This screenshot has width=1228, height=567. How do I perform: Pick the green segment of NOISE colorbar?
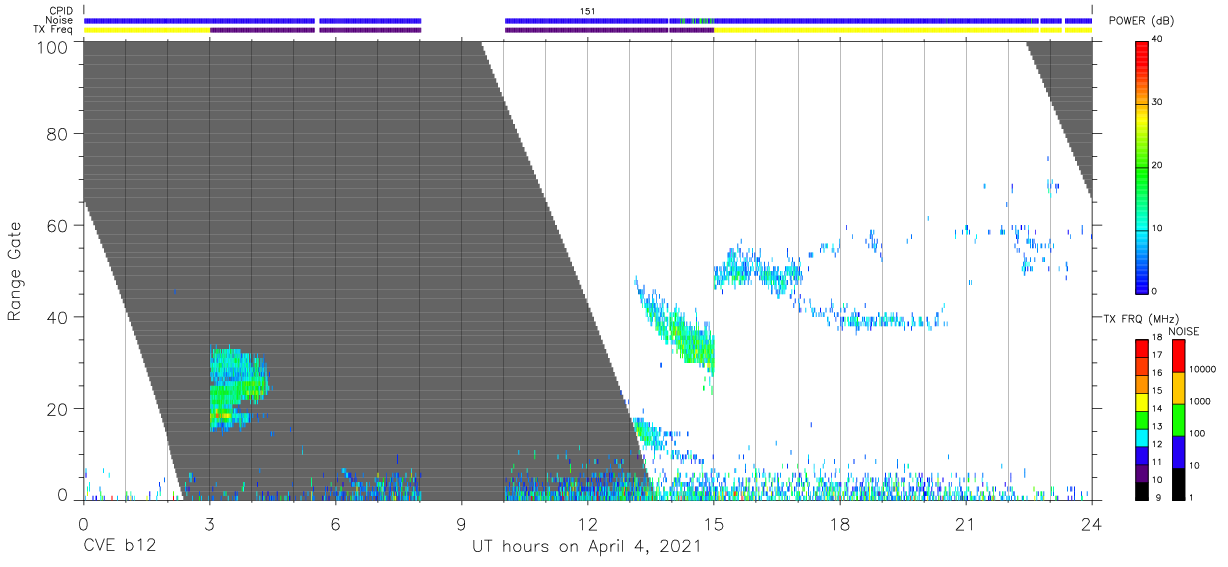pos(1178,420)
